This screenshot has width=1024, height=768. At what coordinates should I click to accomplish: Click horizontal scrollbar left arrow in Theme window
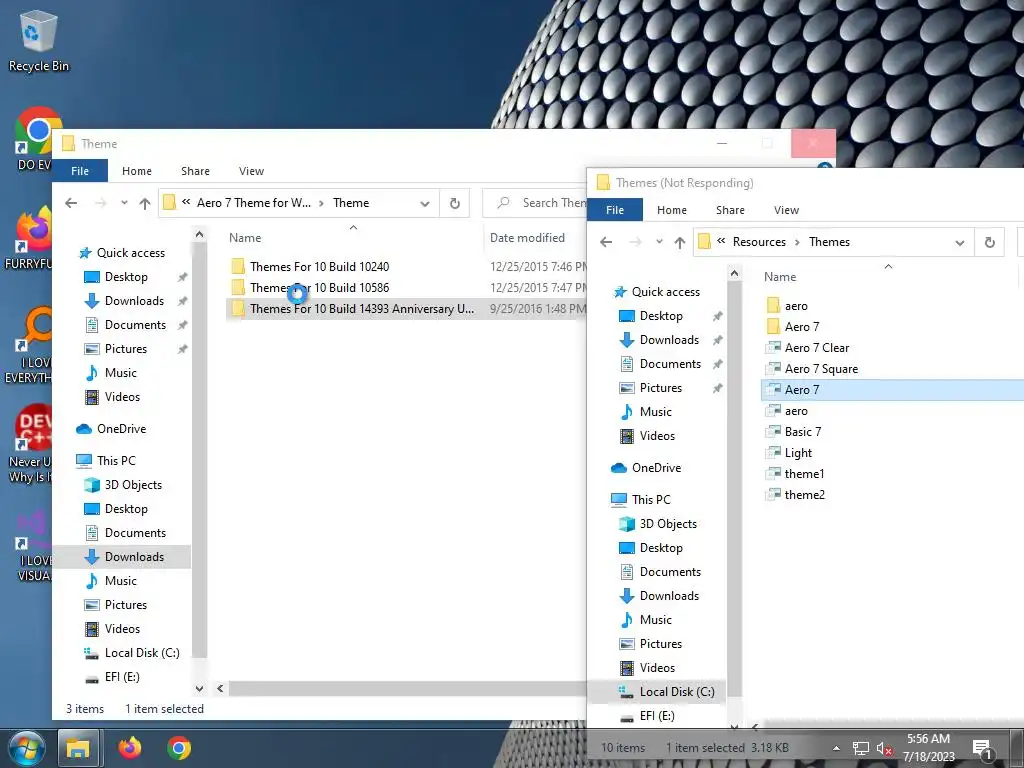point(220,688)
